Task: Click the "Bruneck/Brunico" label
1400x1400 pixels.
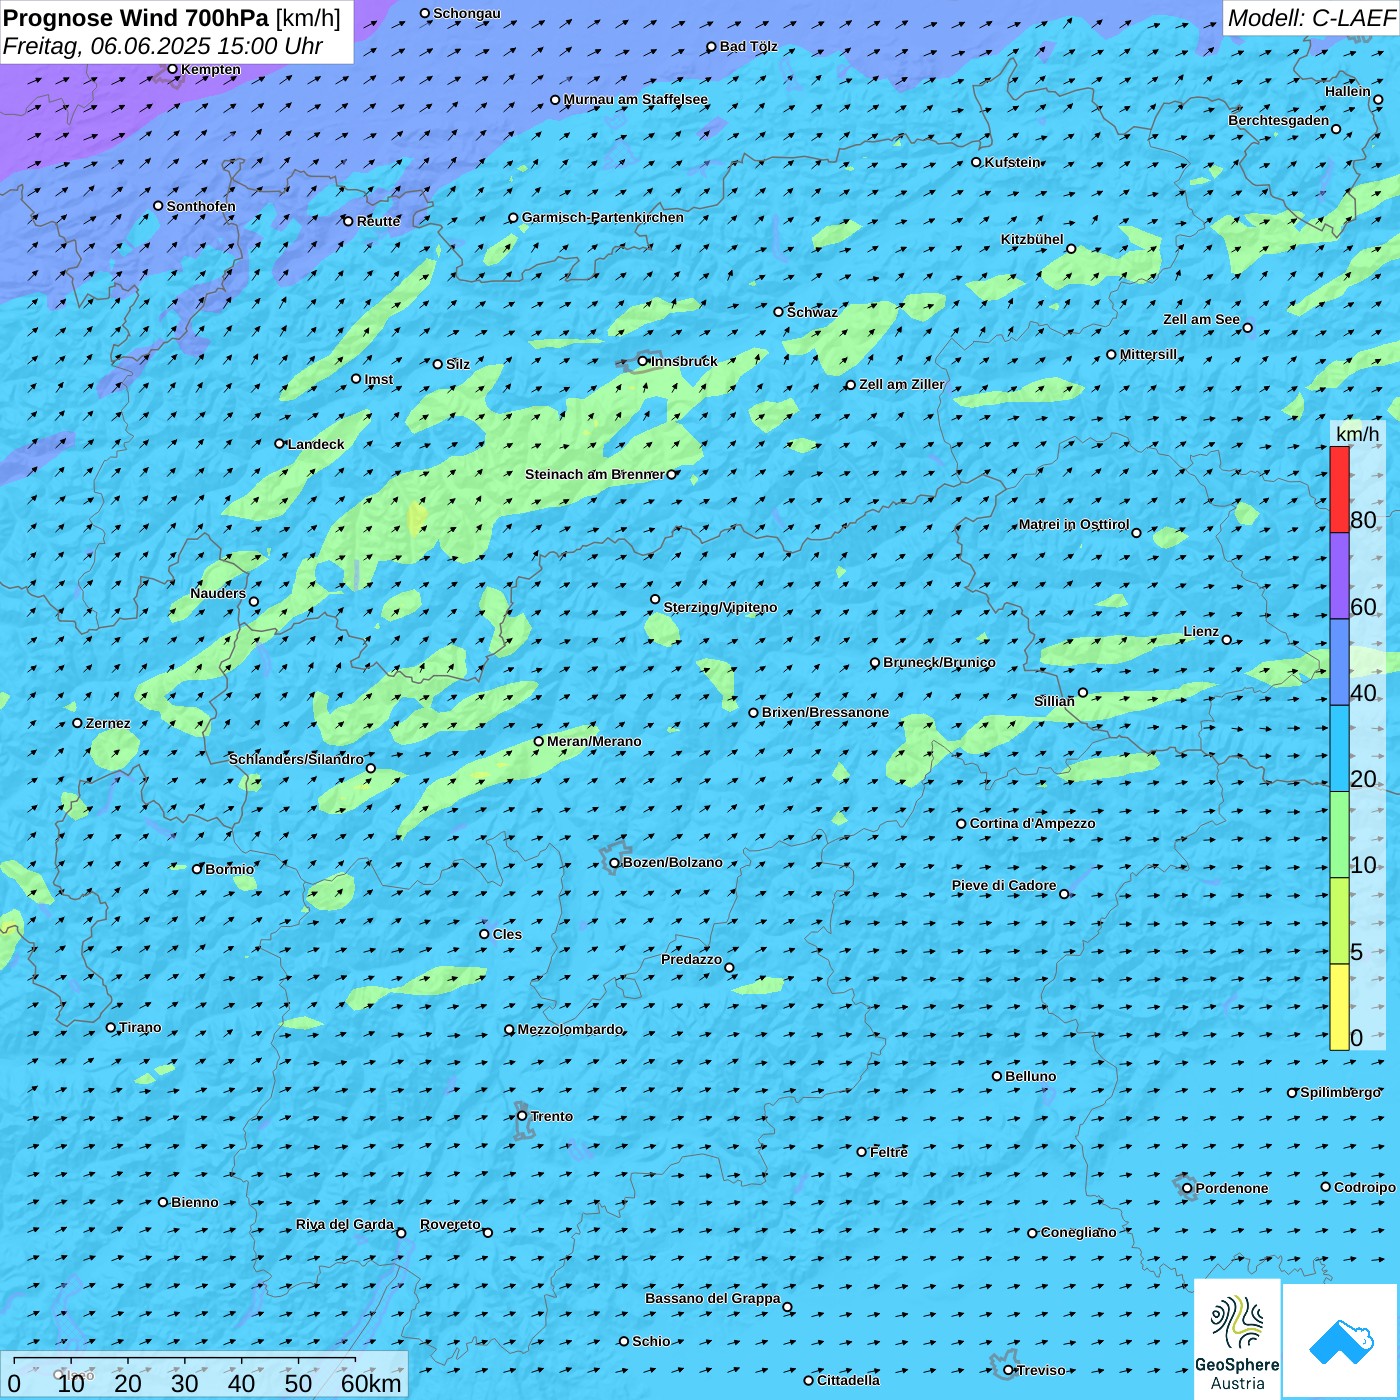Action: (x=939, y=662)
